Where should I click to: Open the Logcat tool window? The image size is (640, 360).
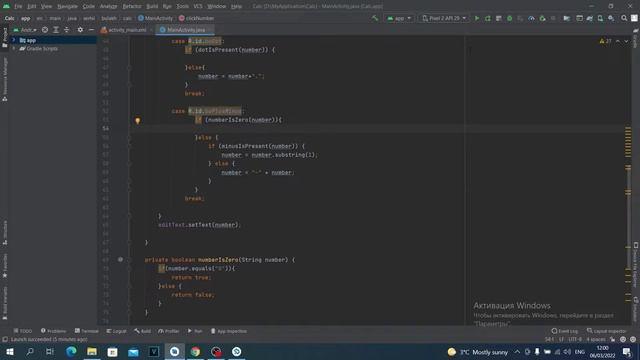click(116, 331)
